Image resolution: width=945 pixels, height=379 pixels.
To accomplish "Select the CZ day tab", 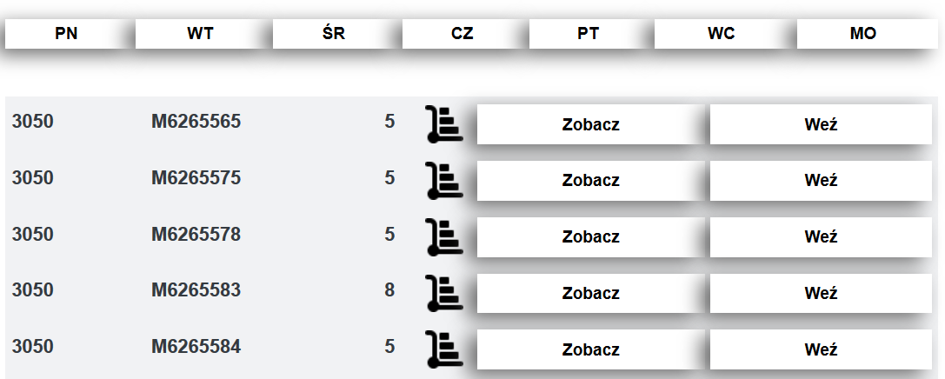I will pos(462,34).
